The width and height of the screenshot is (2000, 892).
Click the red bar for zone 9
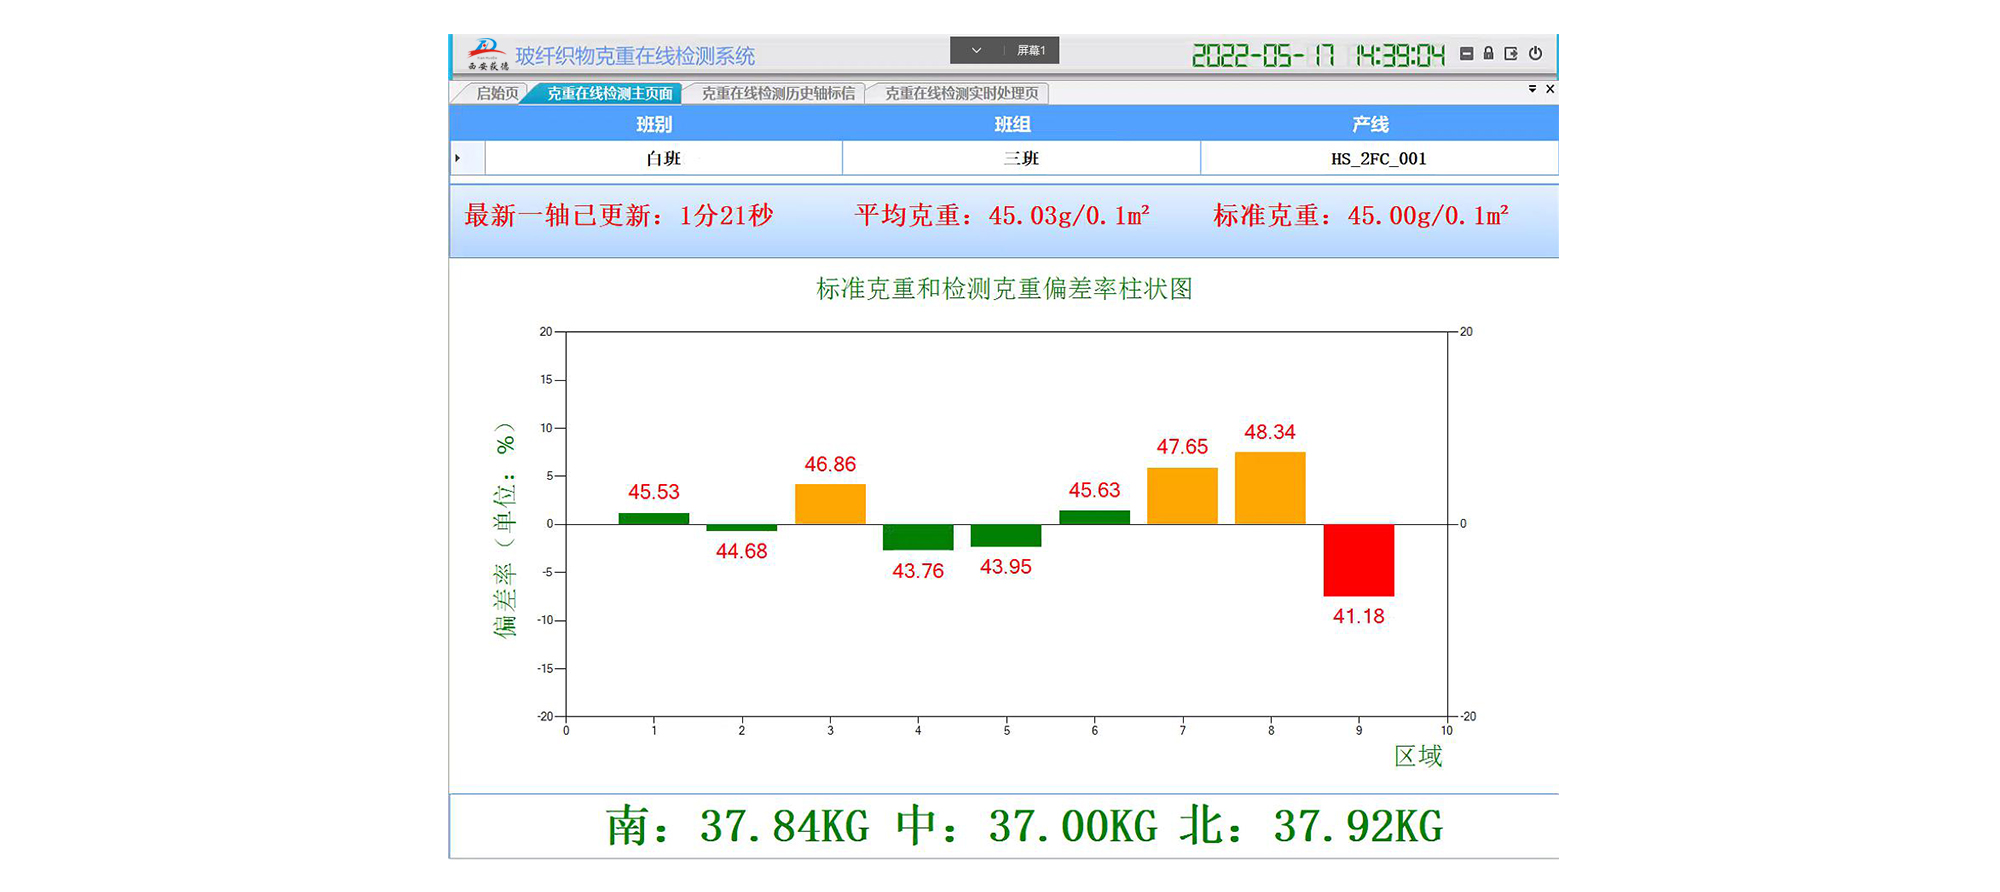coord(1358,560)
